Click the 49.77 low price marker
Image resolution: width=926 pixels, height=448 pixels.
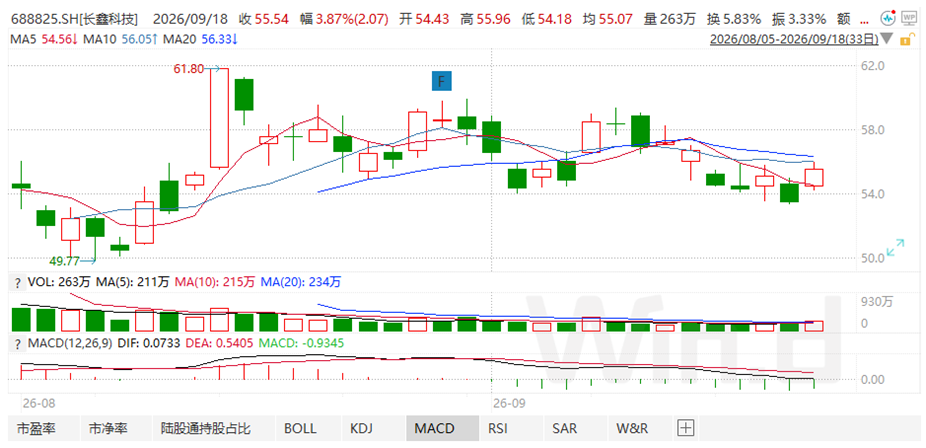click(x=64, y=259)
